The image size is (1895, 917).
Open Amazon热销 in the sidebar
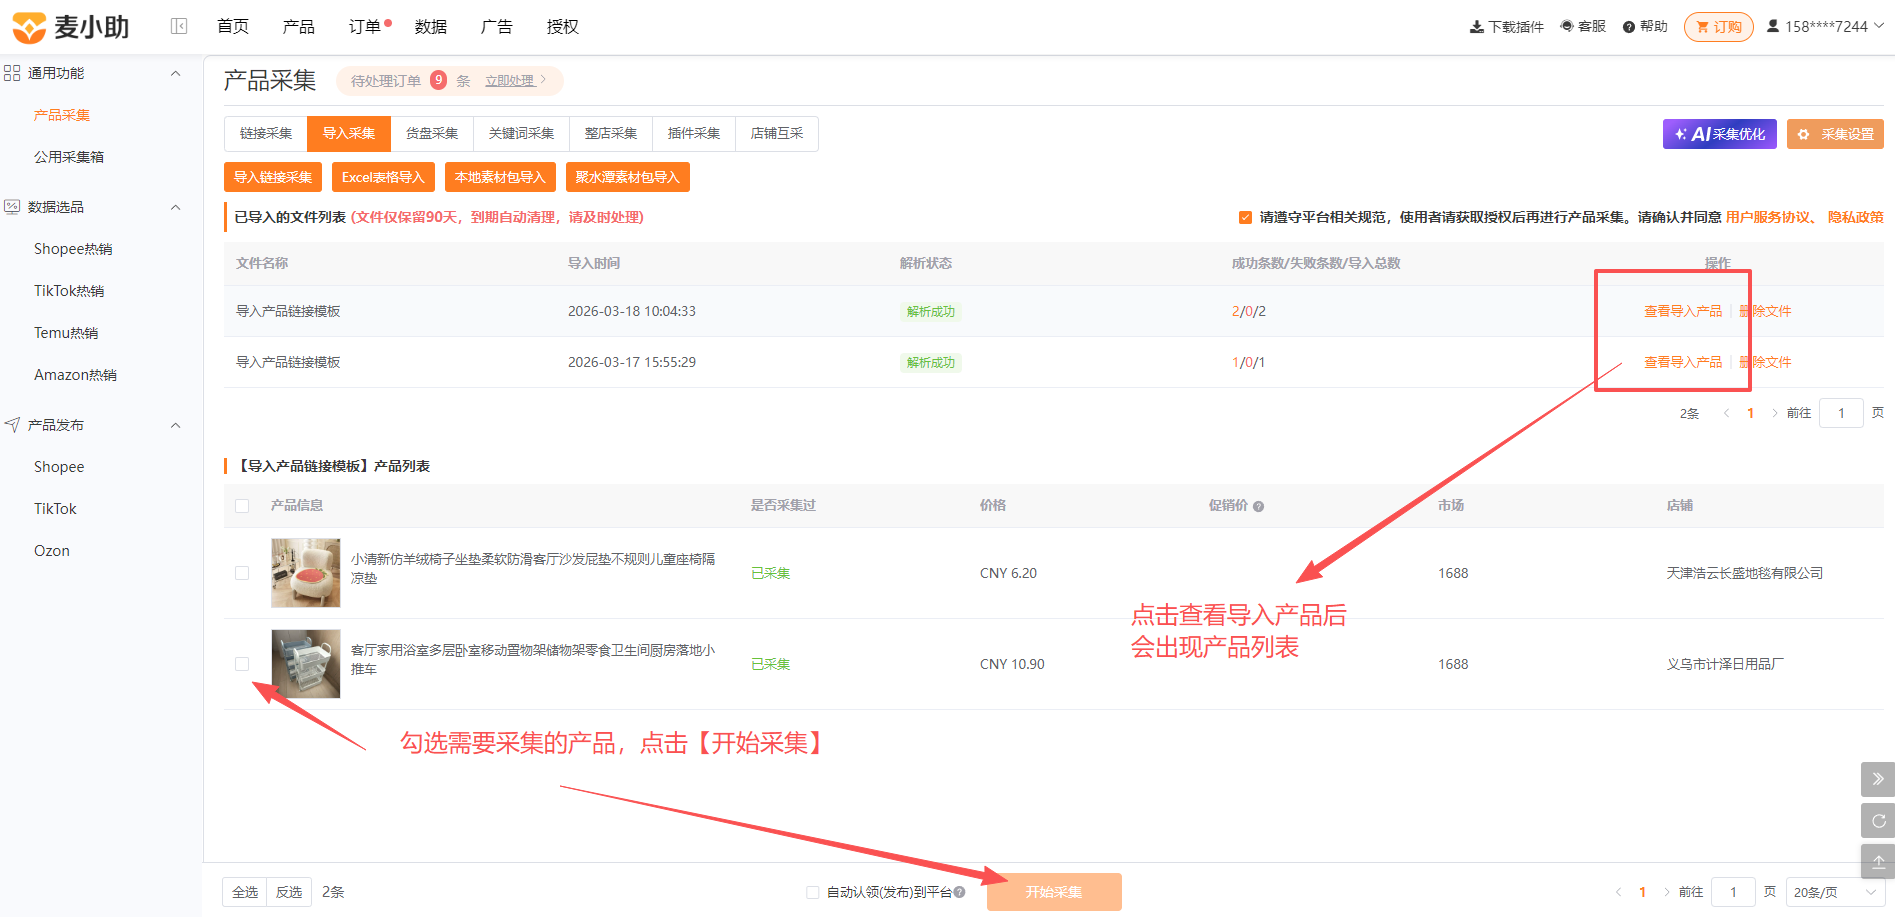click(x=75, y=375)
